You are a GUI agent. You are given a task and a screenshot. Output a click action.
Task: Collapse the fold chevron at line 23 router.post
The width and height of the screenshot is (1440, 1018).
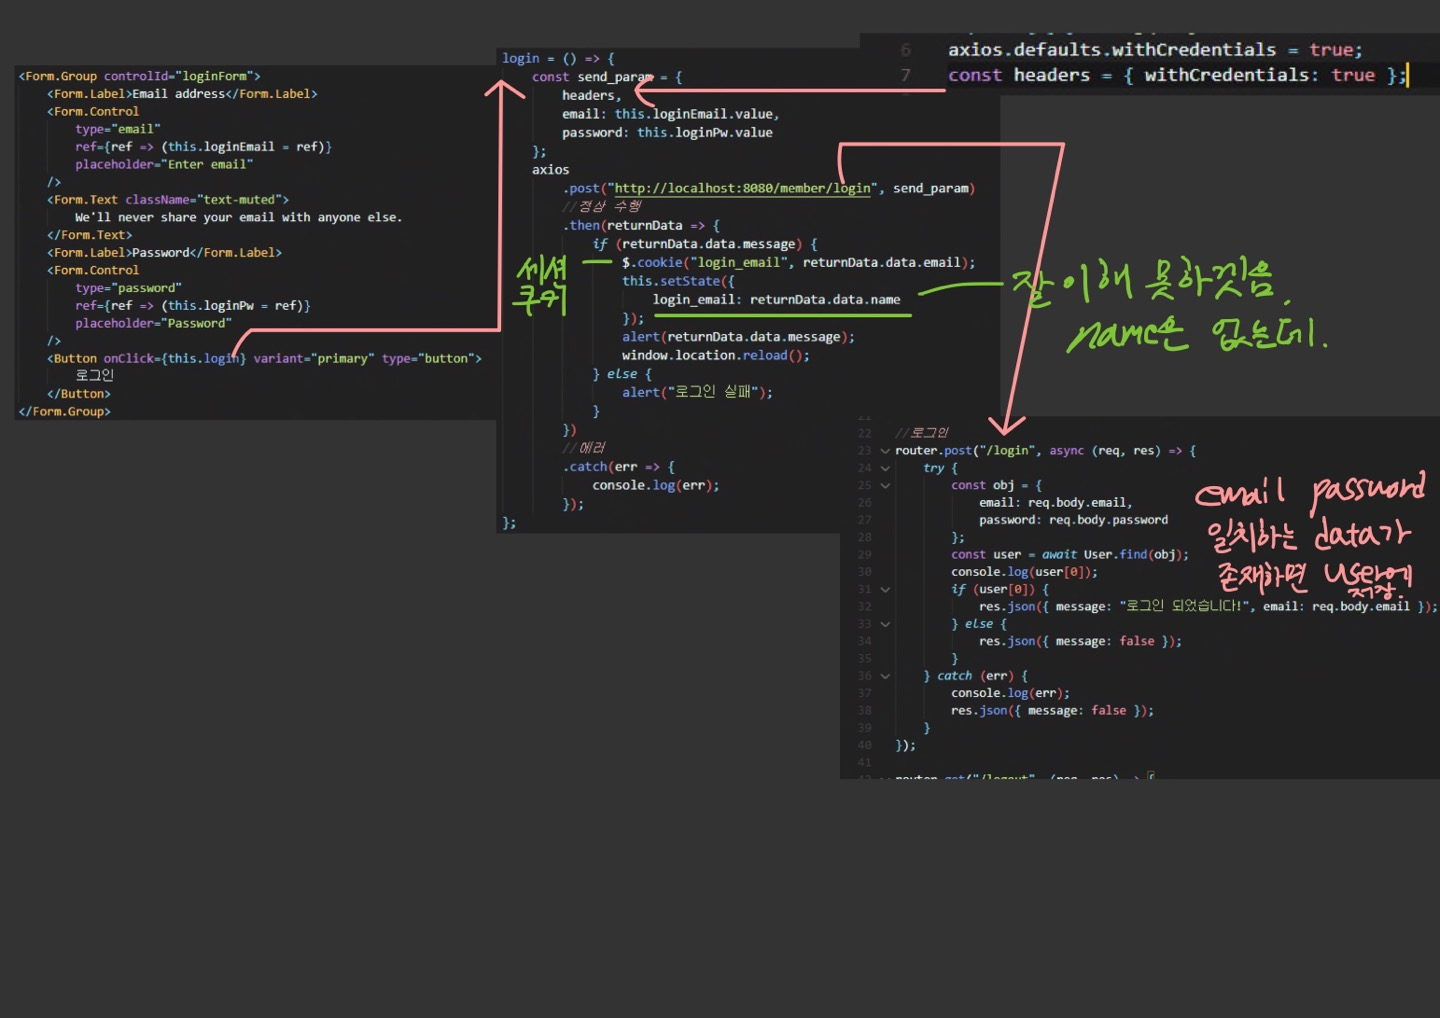[885, 451]
